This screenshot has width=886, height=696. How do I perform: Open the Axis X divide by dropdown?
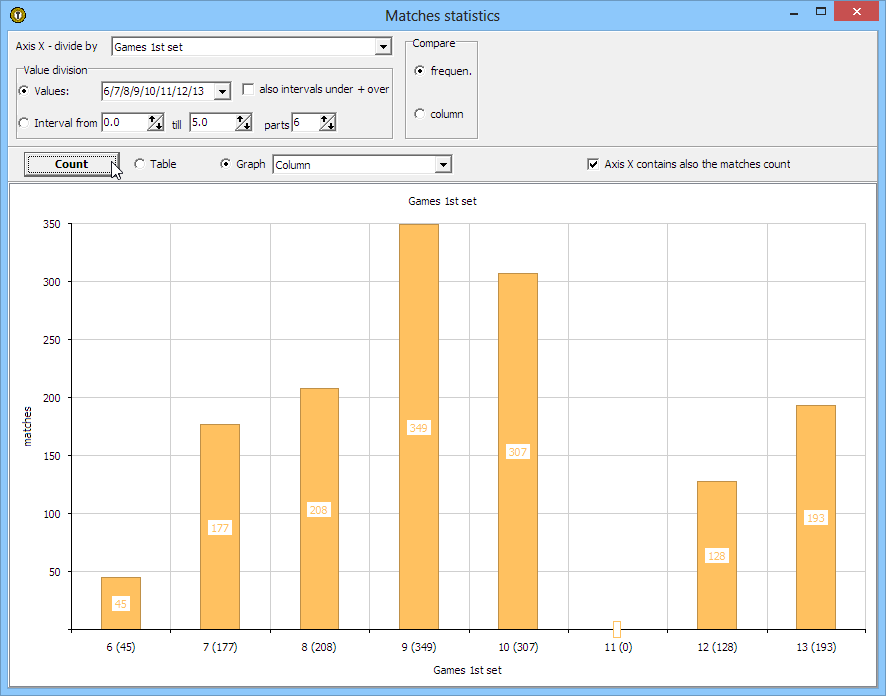point(382,47)
